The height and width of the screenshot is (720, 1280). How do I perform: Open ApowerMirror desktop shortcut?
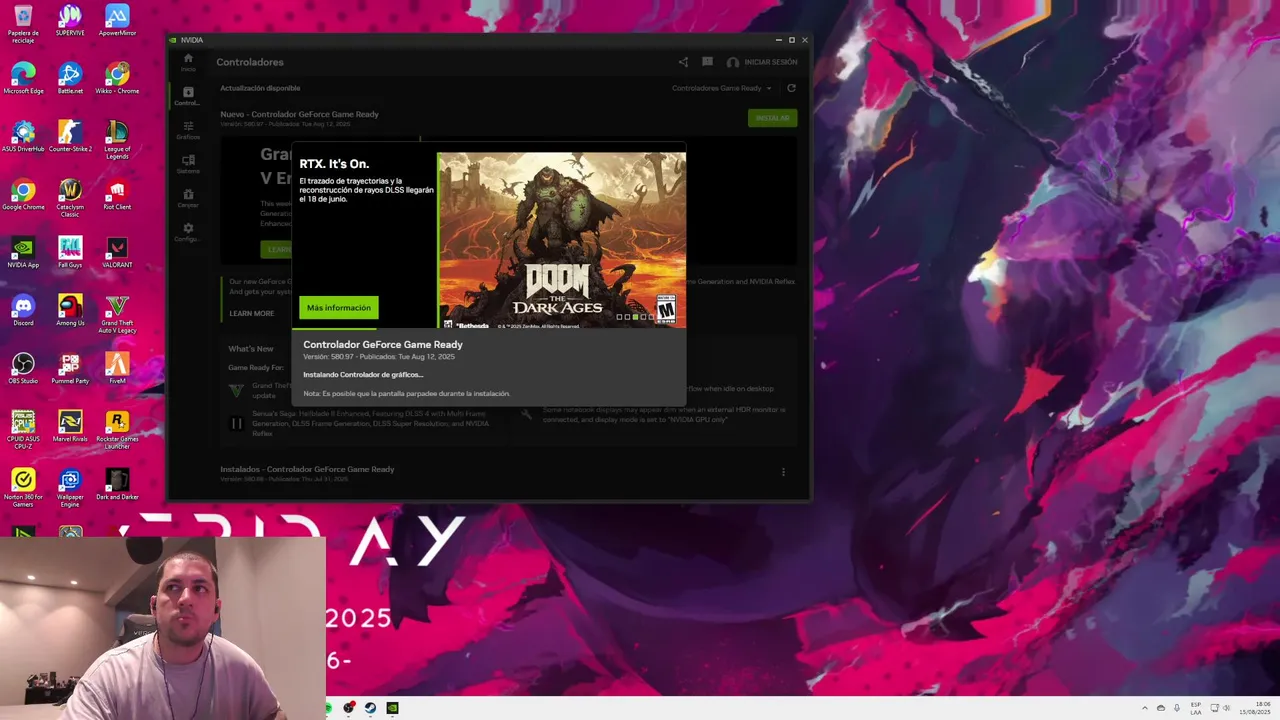117,21
